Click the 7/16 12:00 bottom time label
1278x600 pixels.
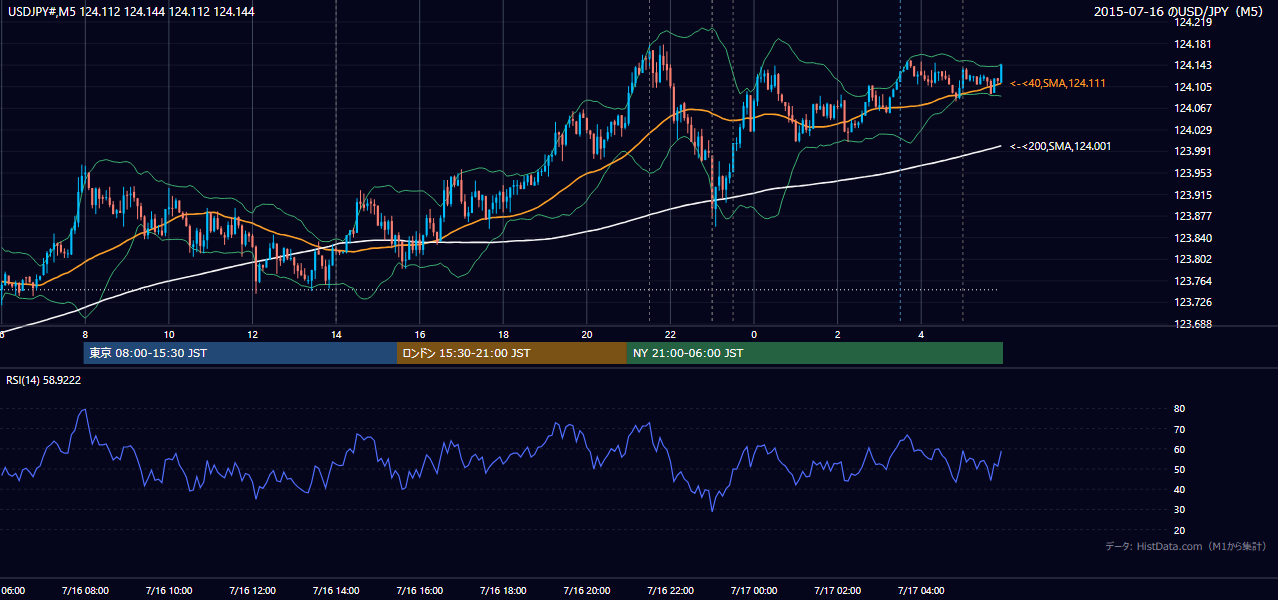(x=252, y=591)
